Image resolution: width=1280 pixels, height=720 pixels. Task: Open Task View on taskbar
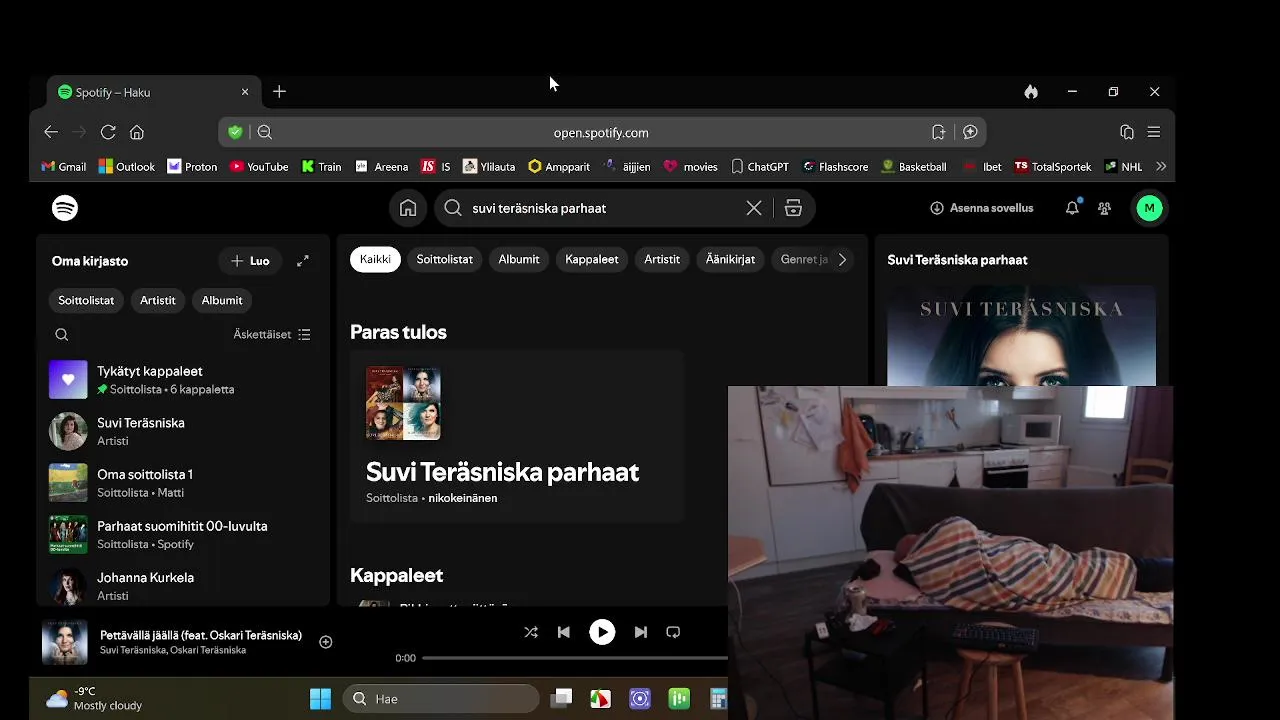point(562,699)
